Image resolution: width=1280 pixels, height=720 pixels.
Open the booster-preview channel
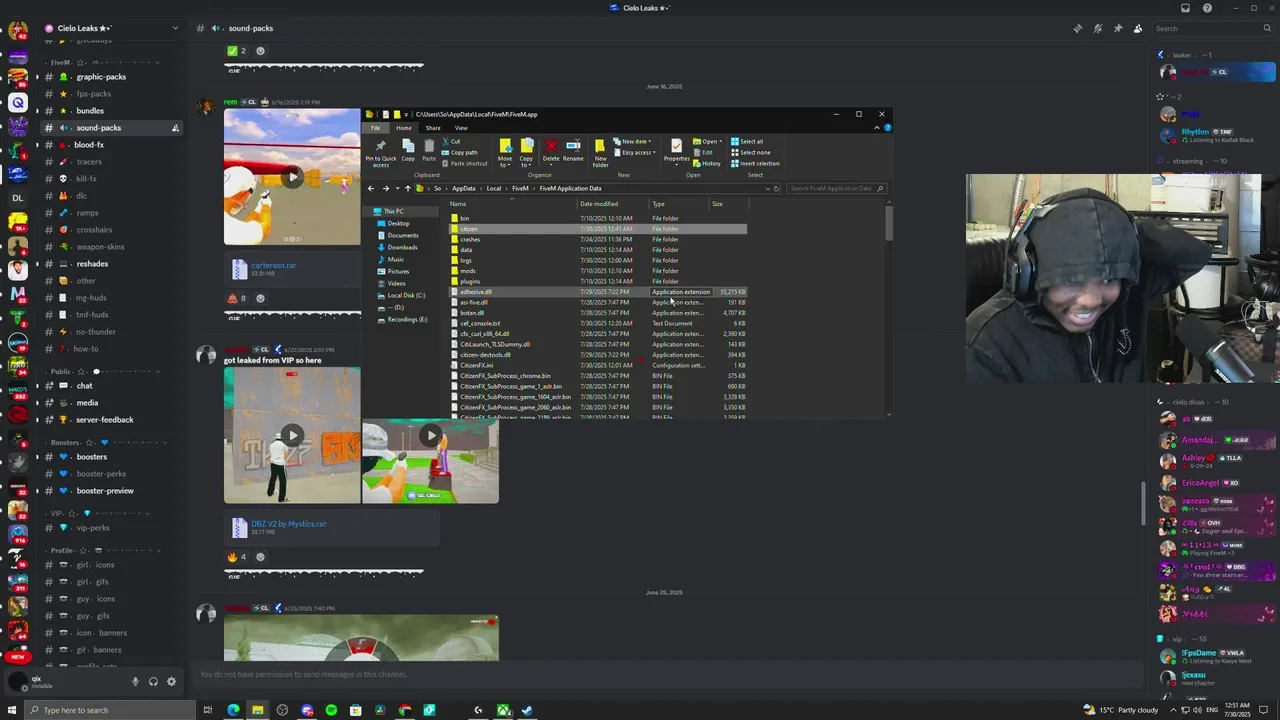click(x=104, y=491)
